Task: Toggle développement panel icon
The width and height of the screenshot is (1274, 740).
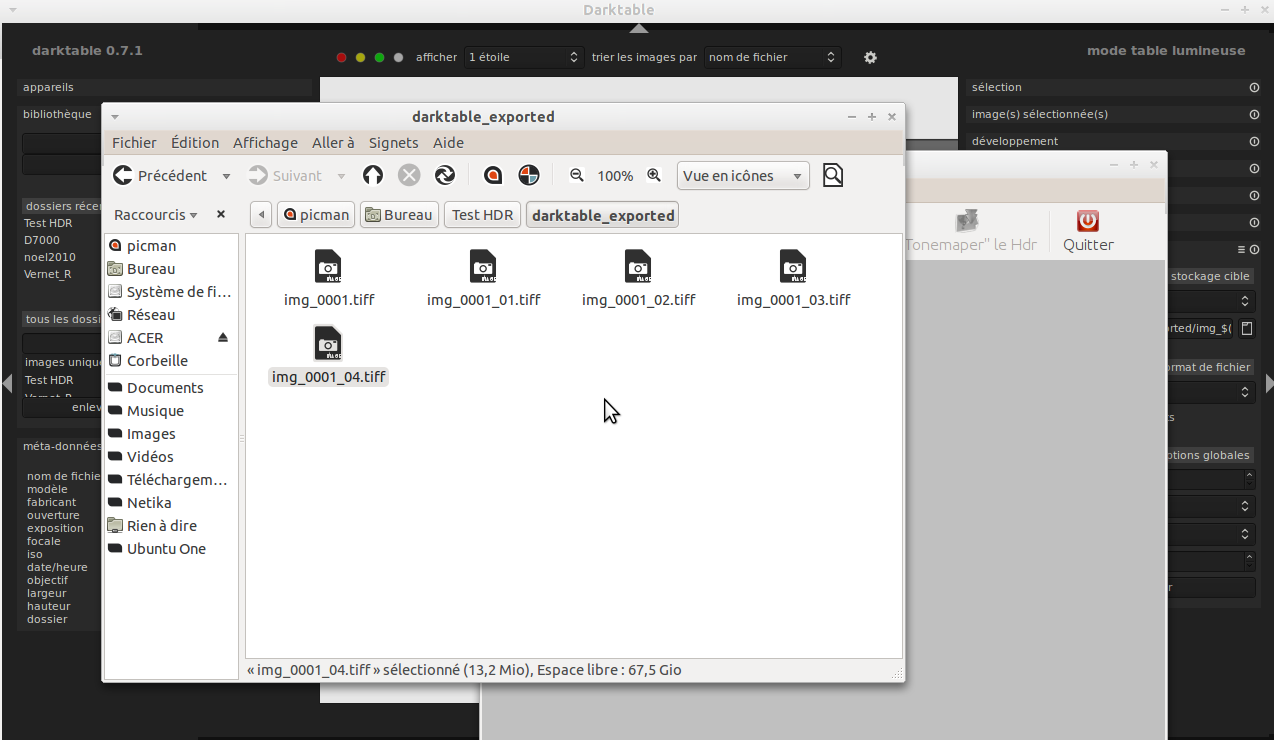Action: point(1254,141)
